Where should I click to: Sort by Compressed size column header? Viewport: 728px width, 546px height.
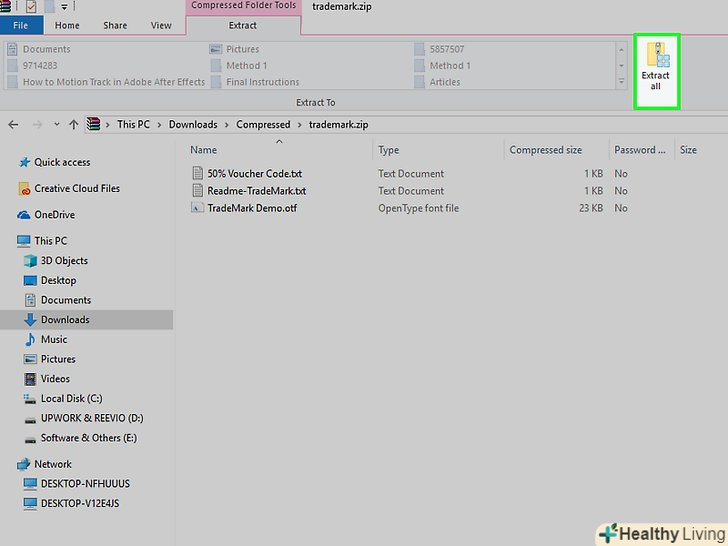pyautogui.click(x=546, y=150)
